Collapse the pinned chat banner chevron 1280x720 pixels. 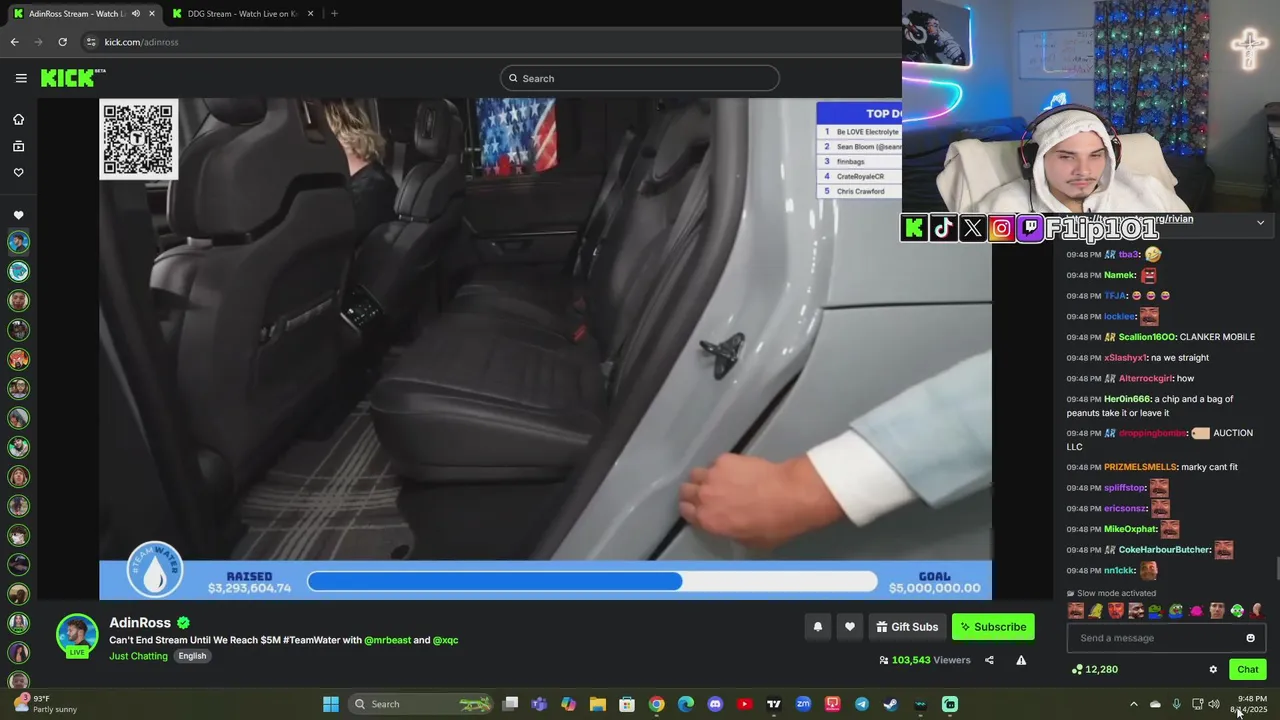(x=1260, y=223)
